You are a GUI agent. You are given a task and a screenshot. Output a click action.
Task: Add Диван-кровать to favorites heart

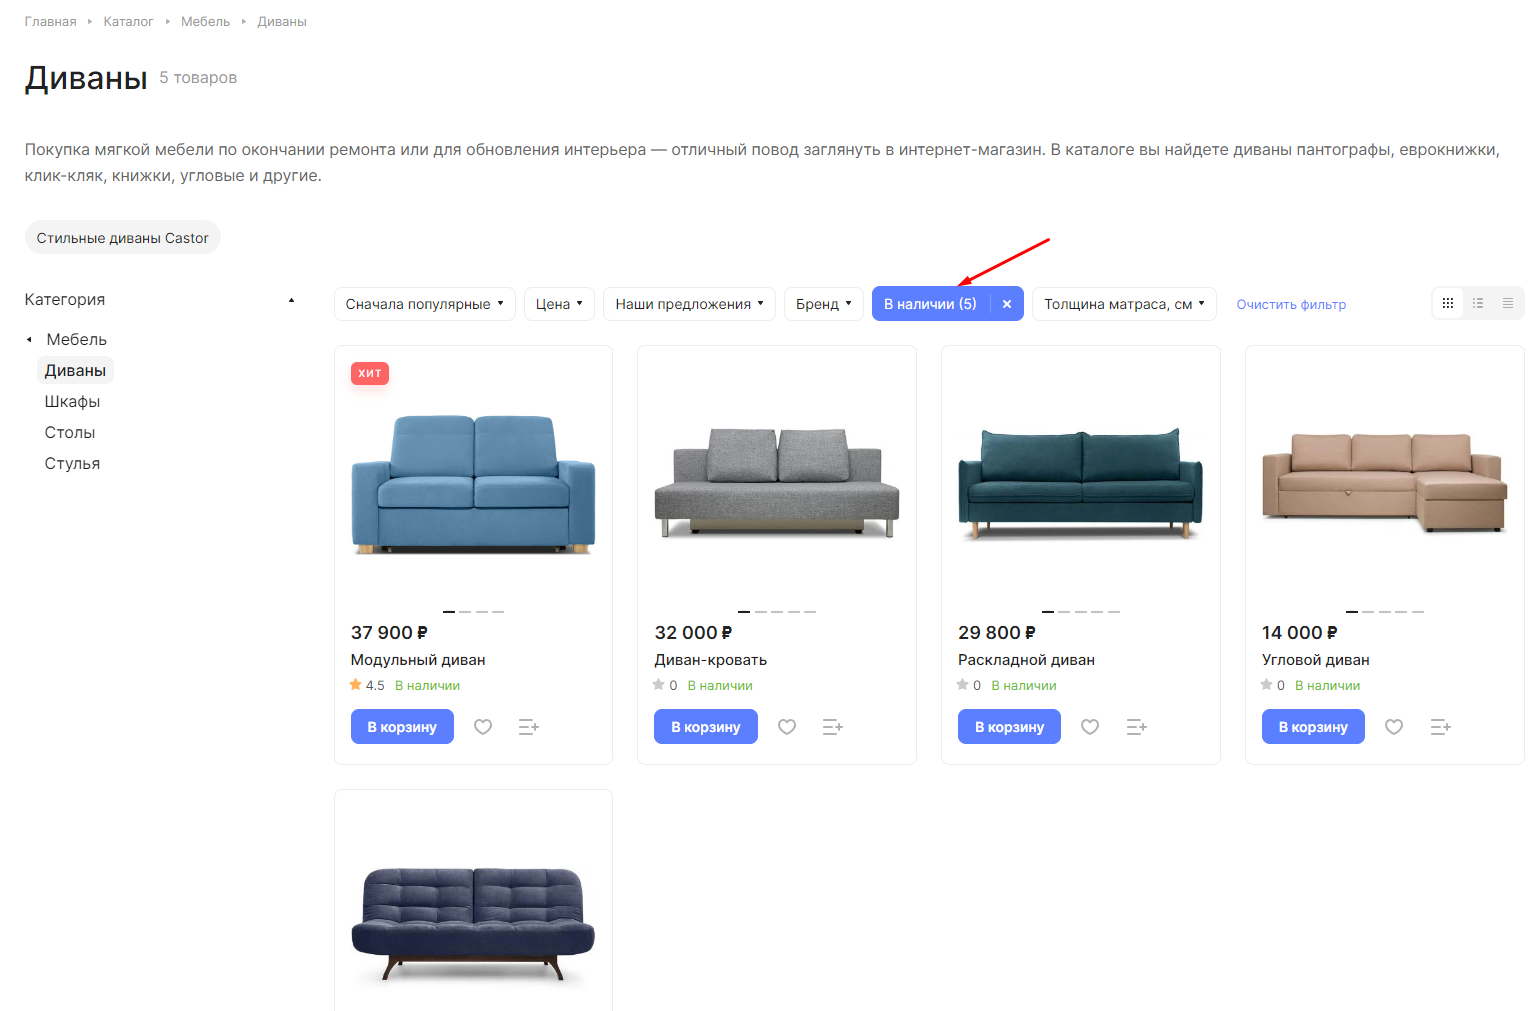(787, 727)
